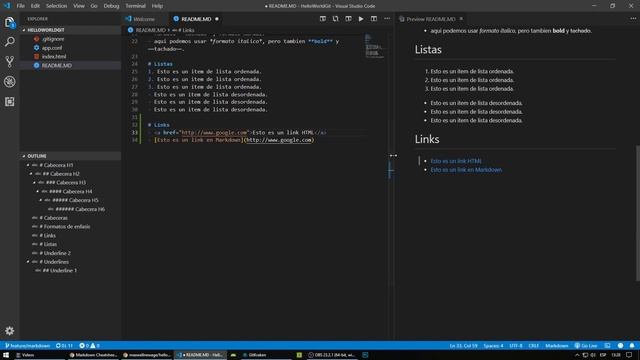Change end of line CRLF setting

533,346
